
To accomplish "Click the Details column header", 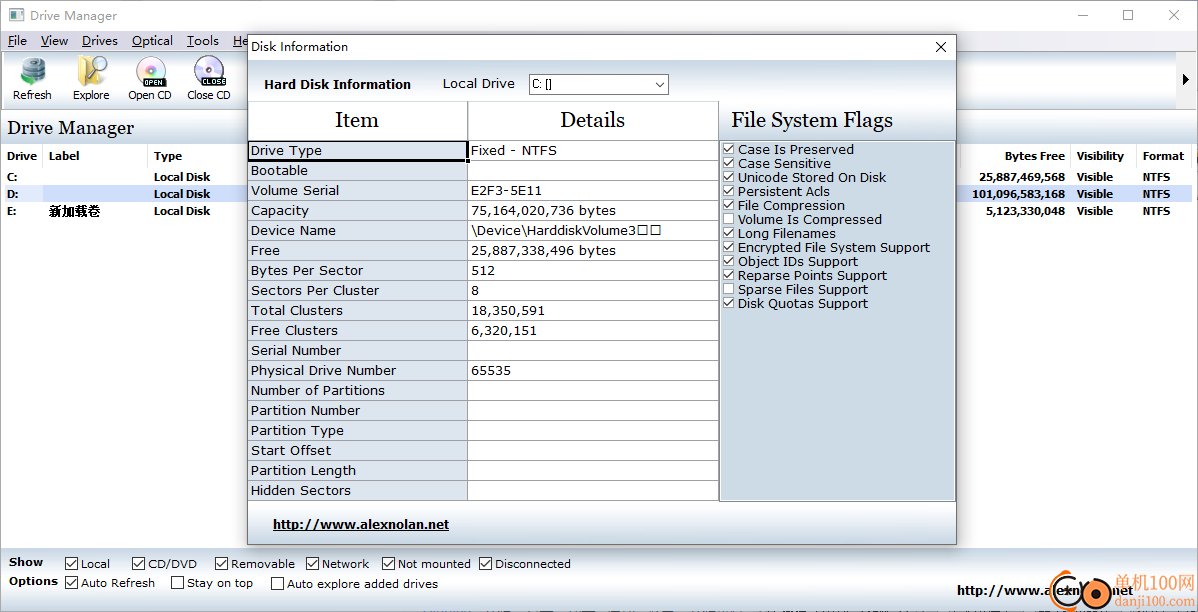I will [592, 121].
